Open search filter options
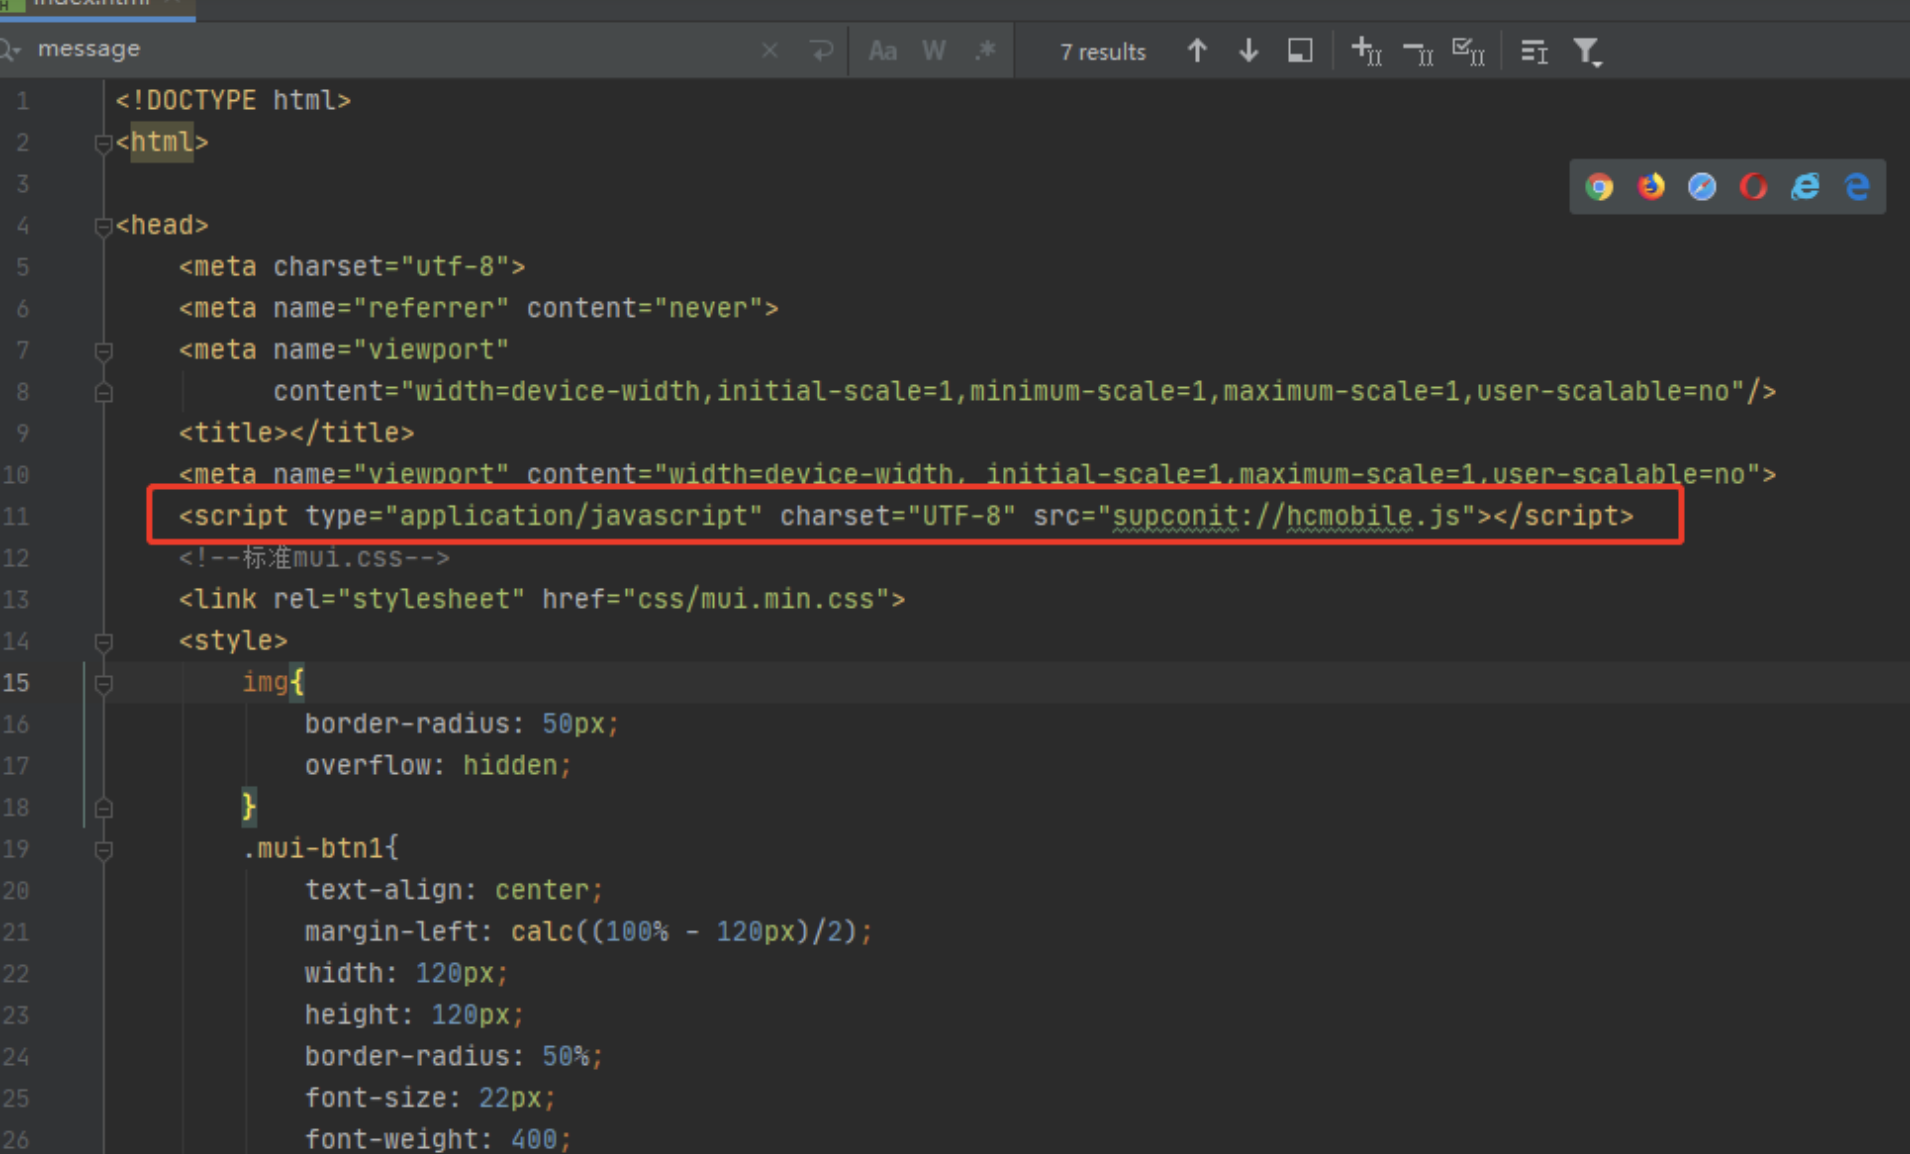Image resolution: width=1910 pixels, height=1154 pixels. coord(1587,52)
